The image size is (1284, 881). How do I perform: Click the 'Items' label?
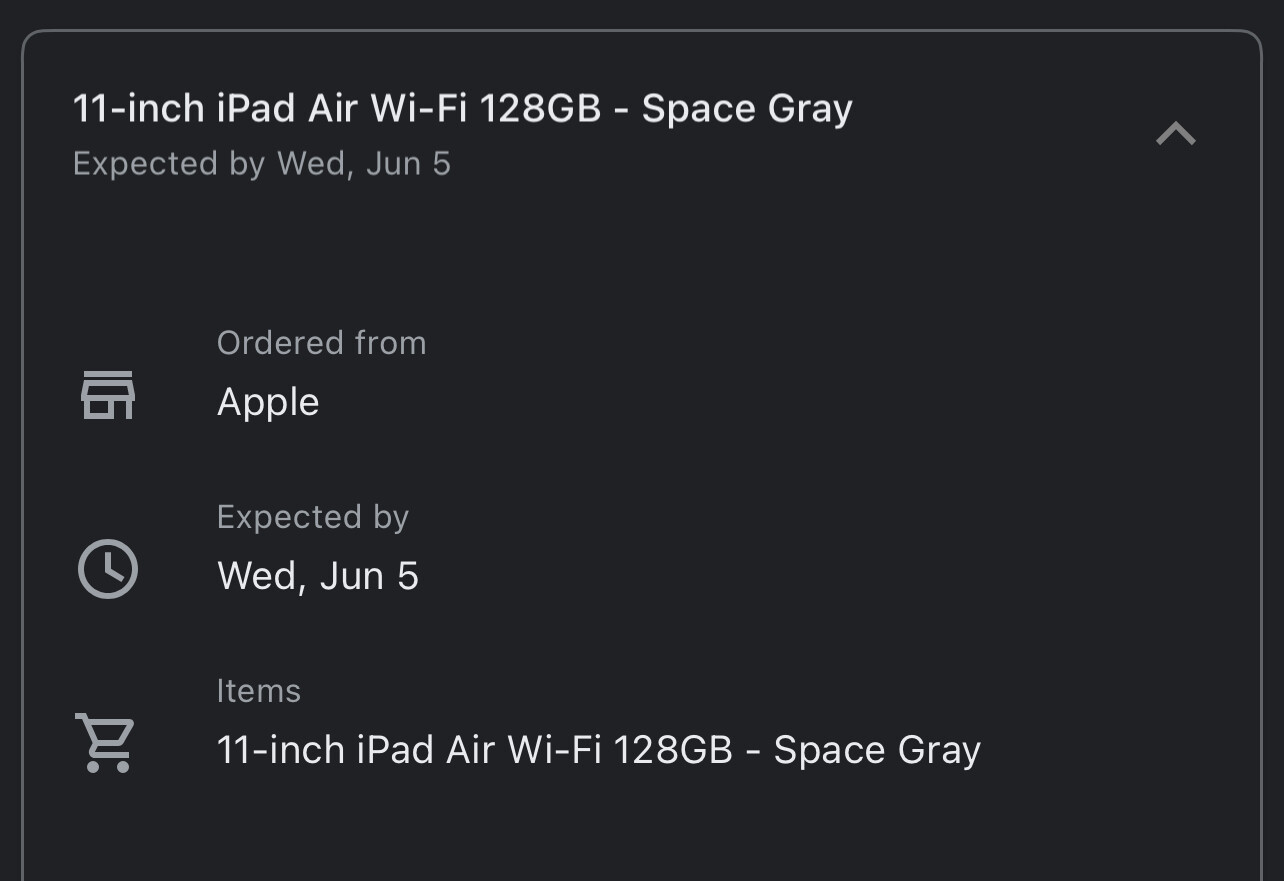point(258,691)
